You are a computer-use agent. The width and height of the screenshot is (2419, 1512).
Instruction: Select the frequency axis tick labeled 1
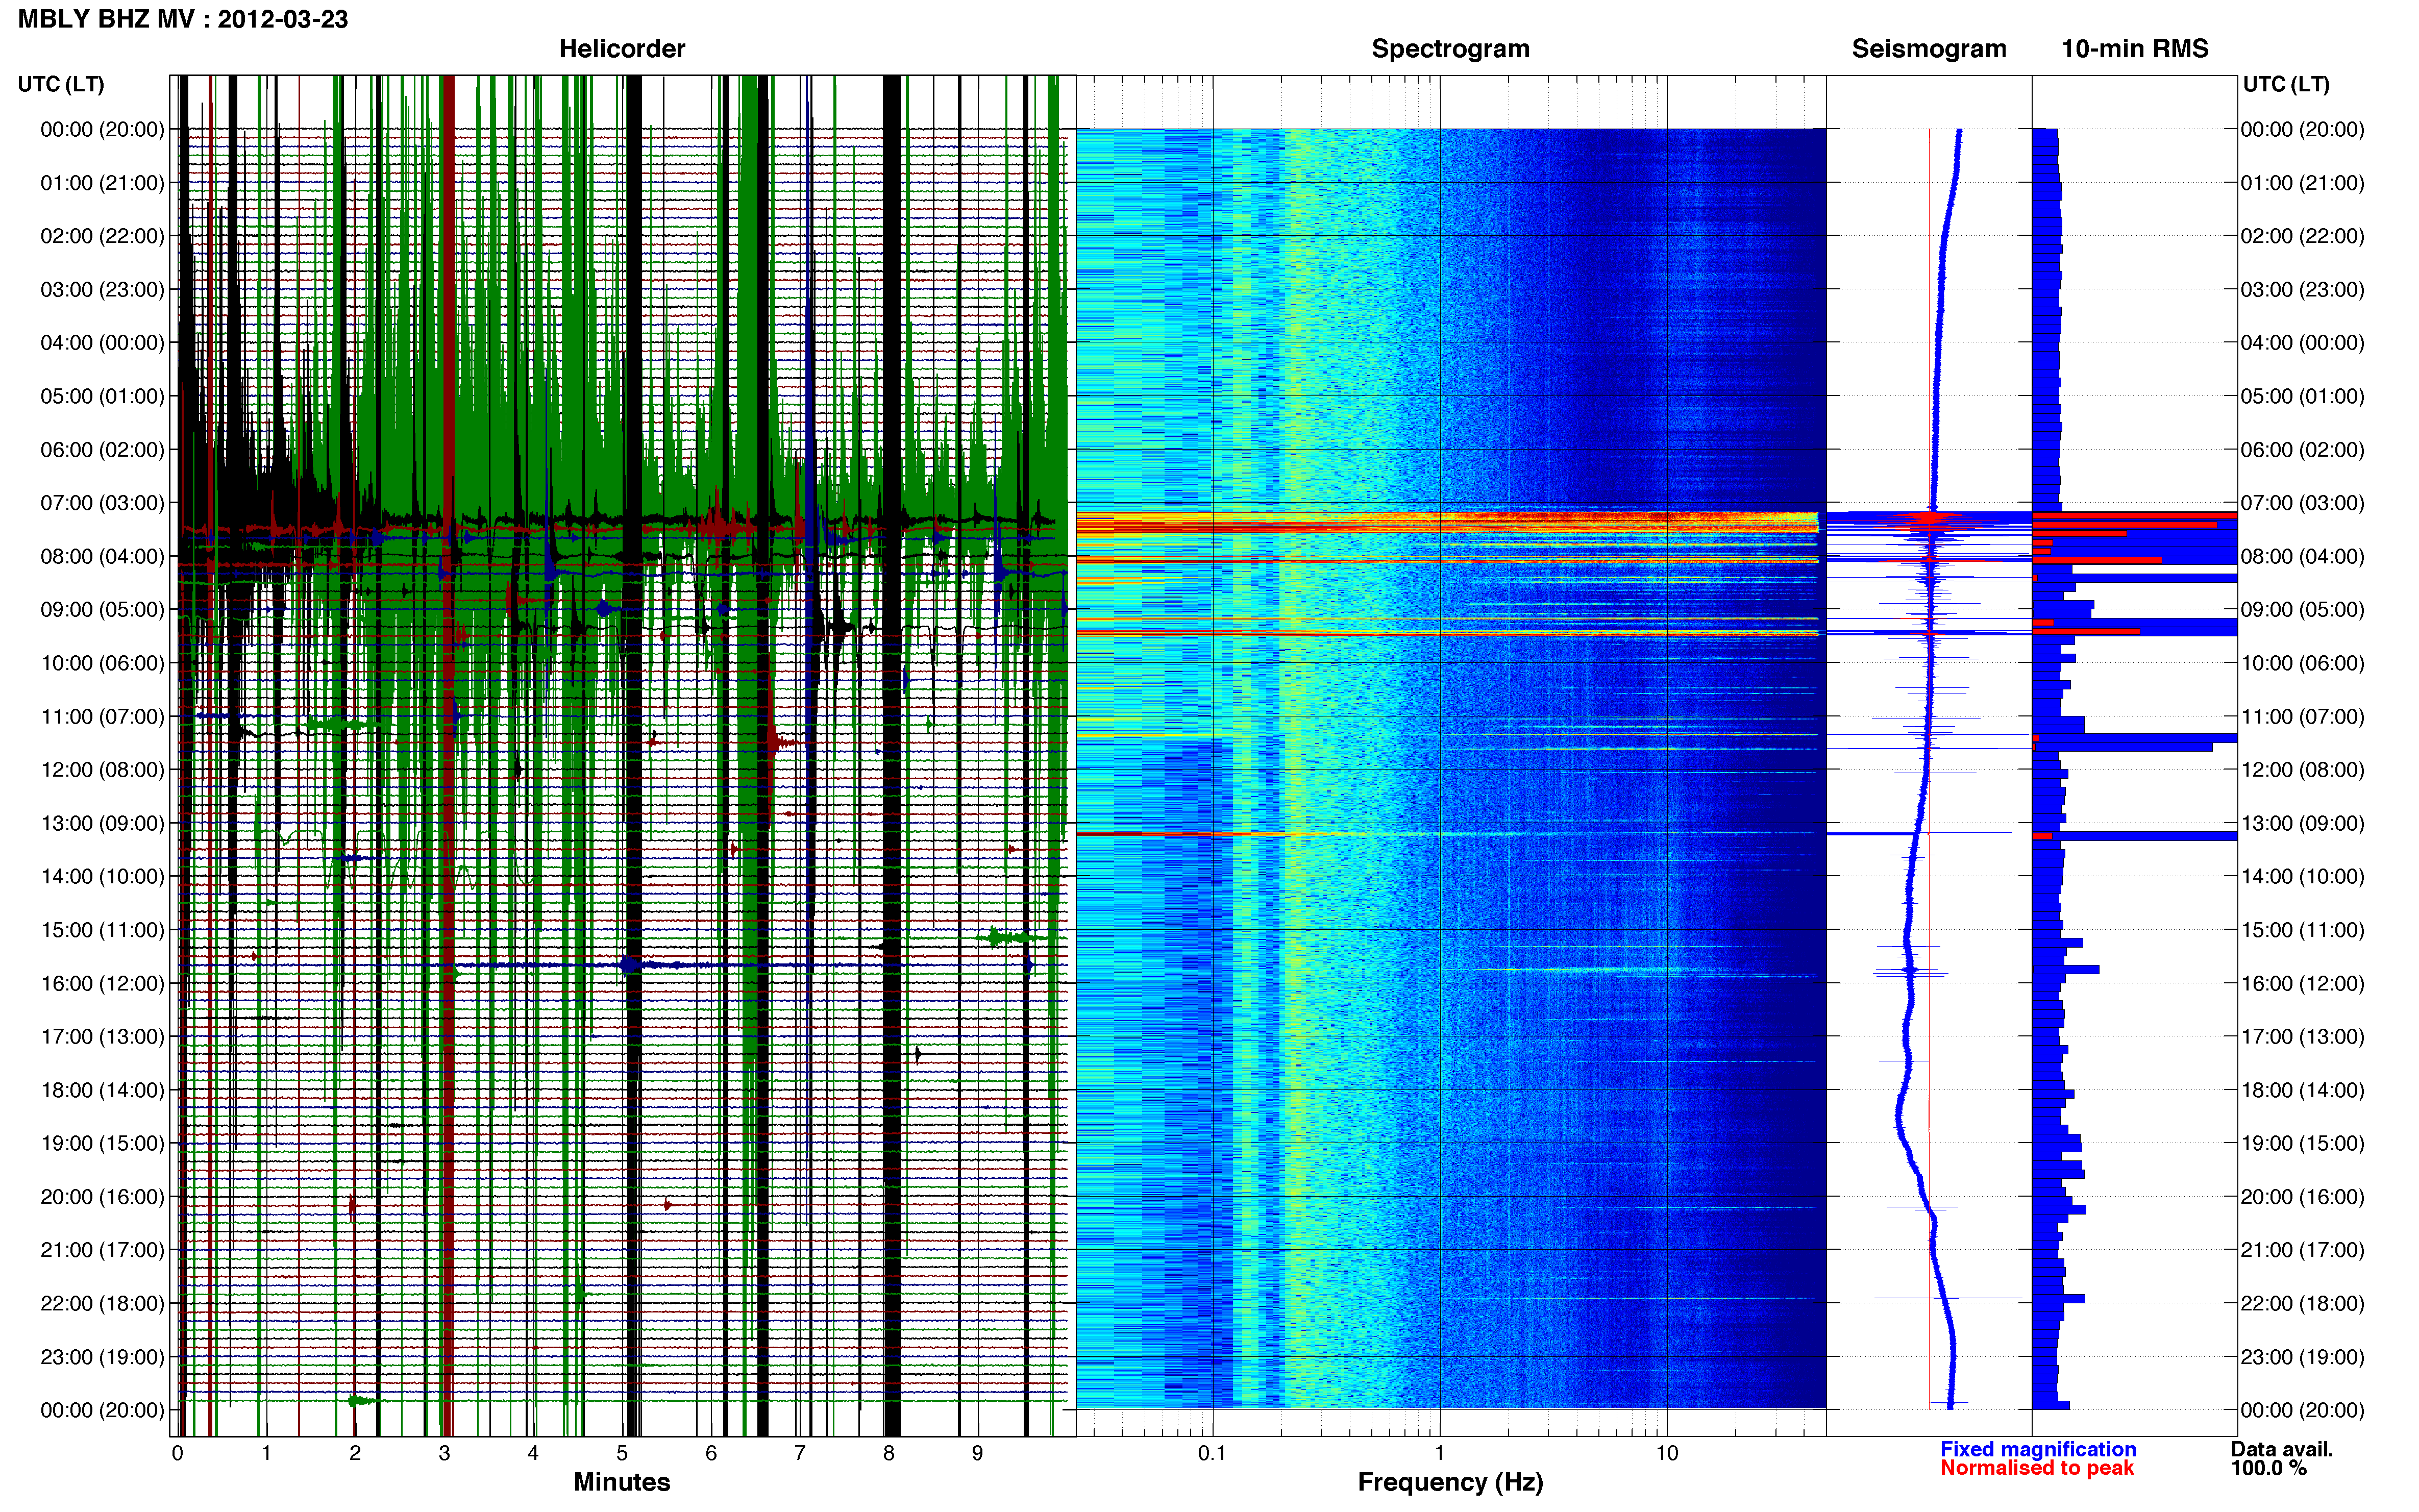[x=1439, y=1453]
